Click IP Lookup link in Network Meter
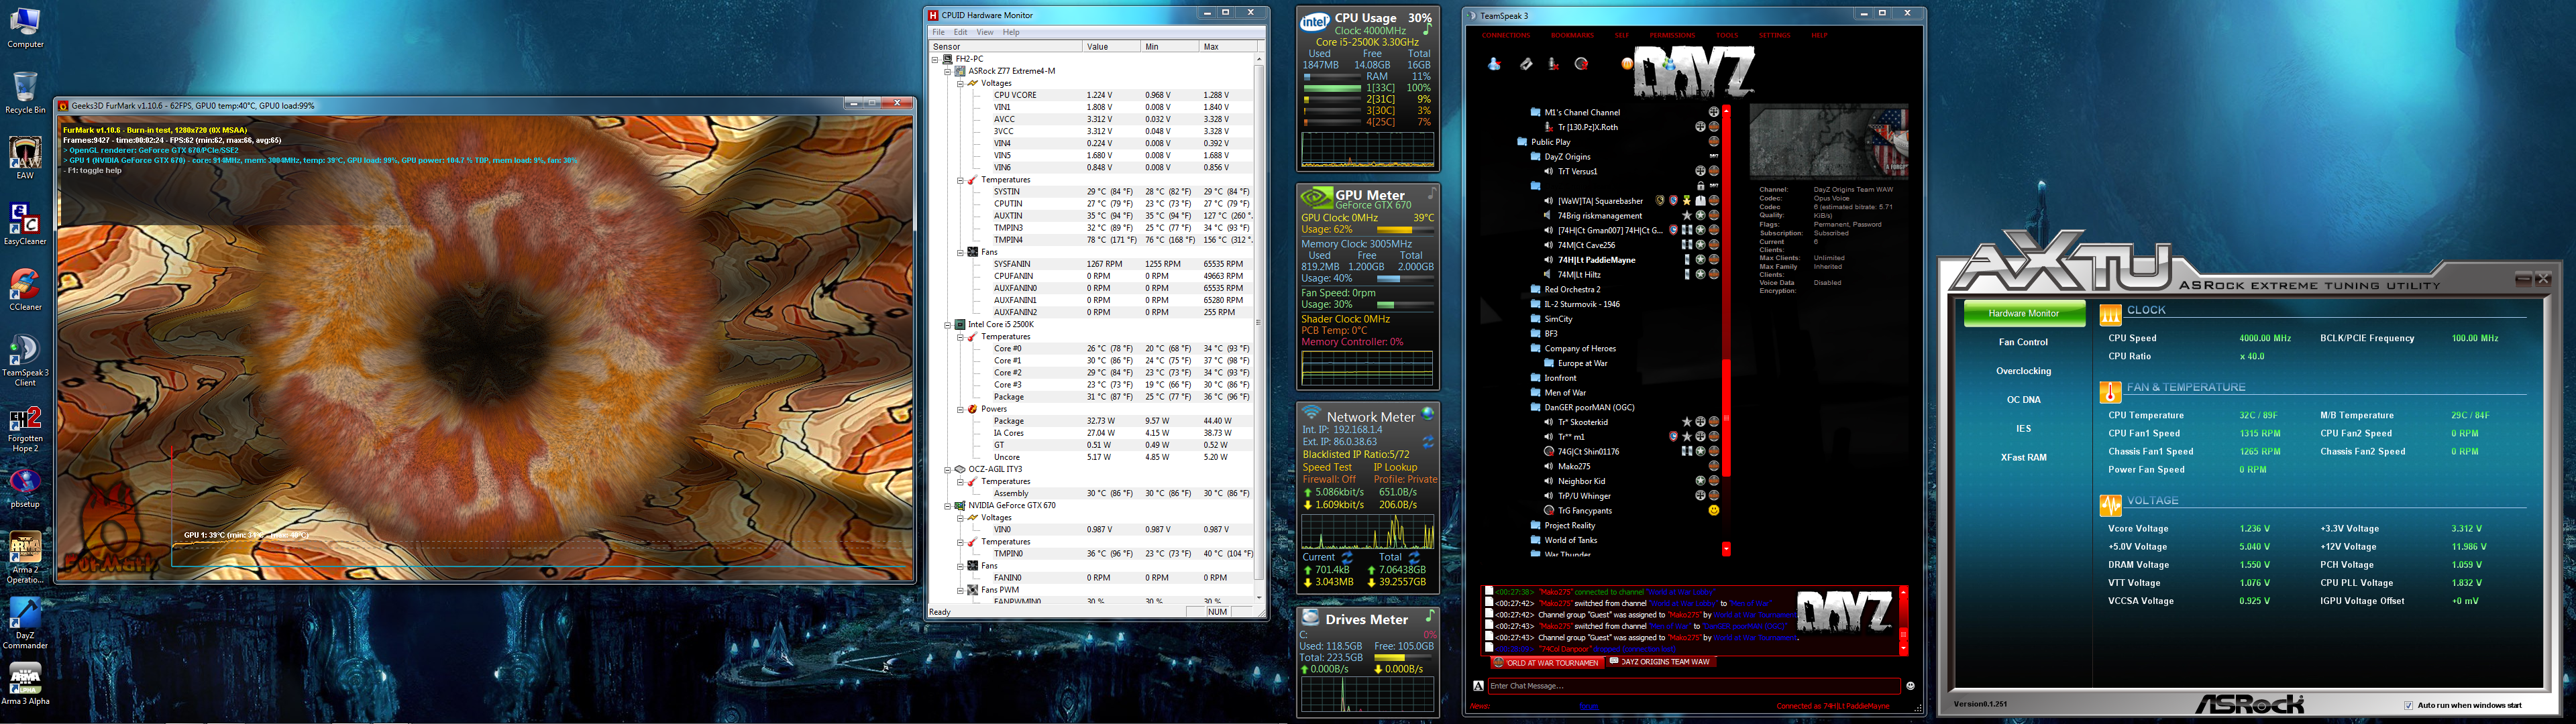The width and height of the screenshot is (2576, 724). point(1395,467)
